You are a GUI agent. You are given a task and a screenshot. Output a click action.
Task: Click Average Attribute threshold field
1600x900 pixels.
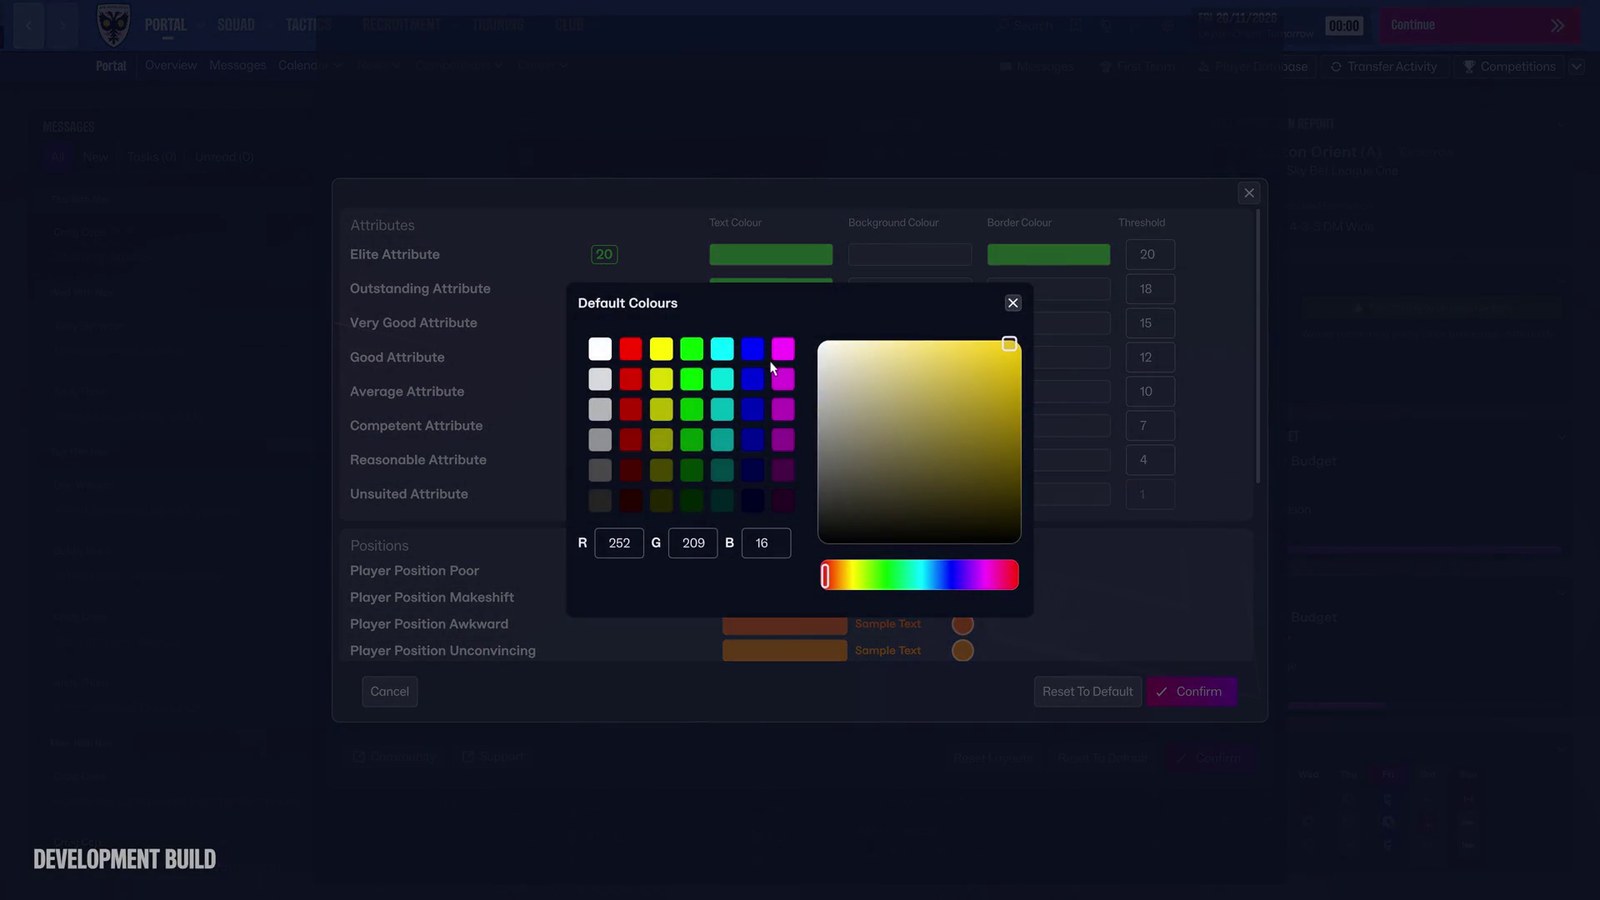coord(1150,391)
